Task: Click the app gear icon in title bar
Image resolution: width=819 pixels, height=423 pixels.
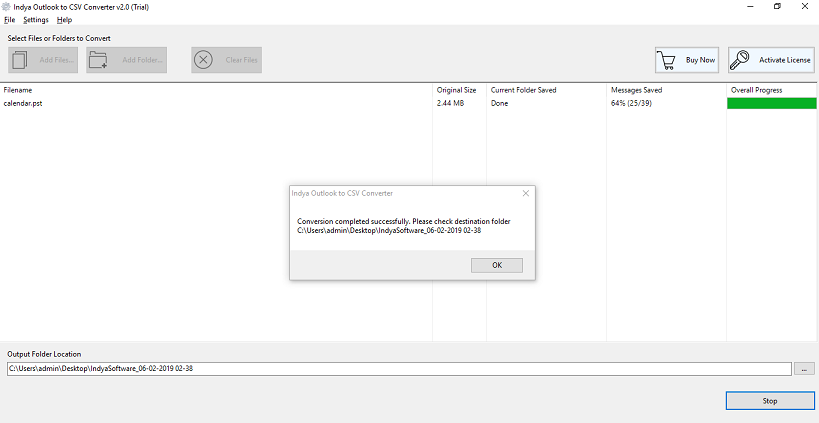Action: tap(6, 7)
